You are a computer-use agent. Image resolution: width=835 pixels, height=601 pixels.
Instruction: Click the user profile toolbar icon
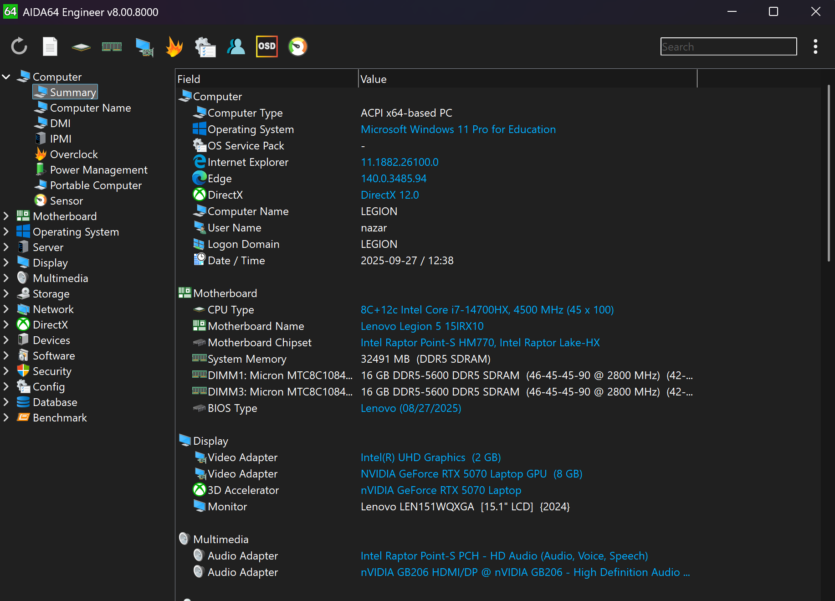tap(236, 47)
